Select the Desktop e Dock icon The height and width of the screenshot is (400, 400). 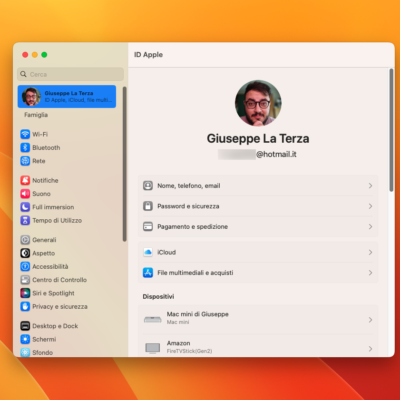click(x=25, y=326)
